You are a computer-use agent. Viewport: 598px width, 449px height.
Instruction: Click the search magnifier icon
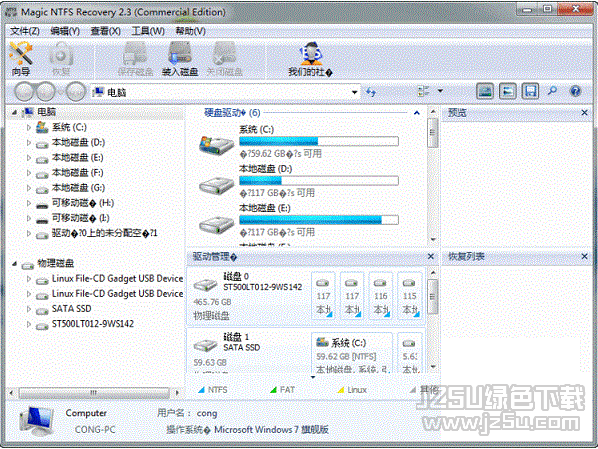point(552,91)
